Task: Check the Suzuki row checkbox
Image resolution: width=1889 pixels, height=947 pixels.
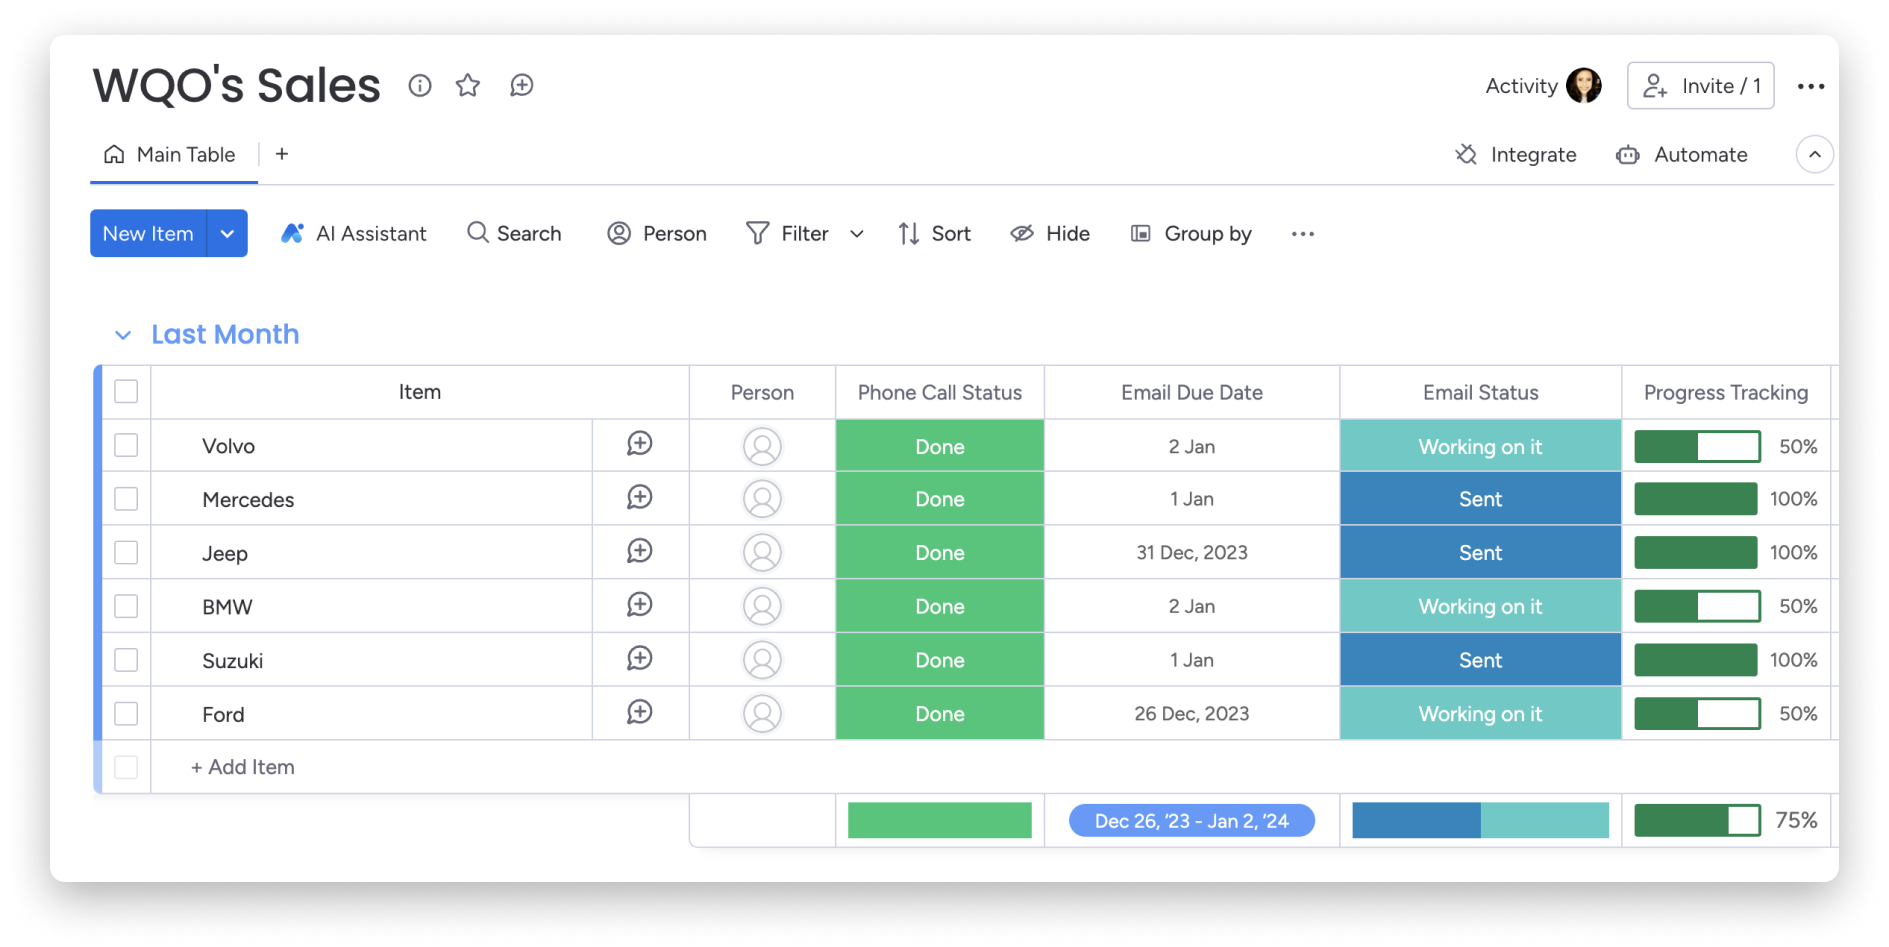Action: (126, 660)
